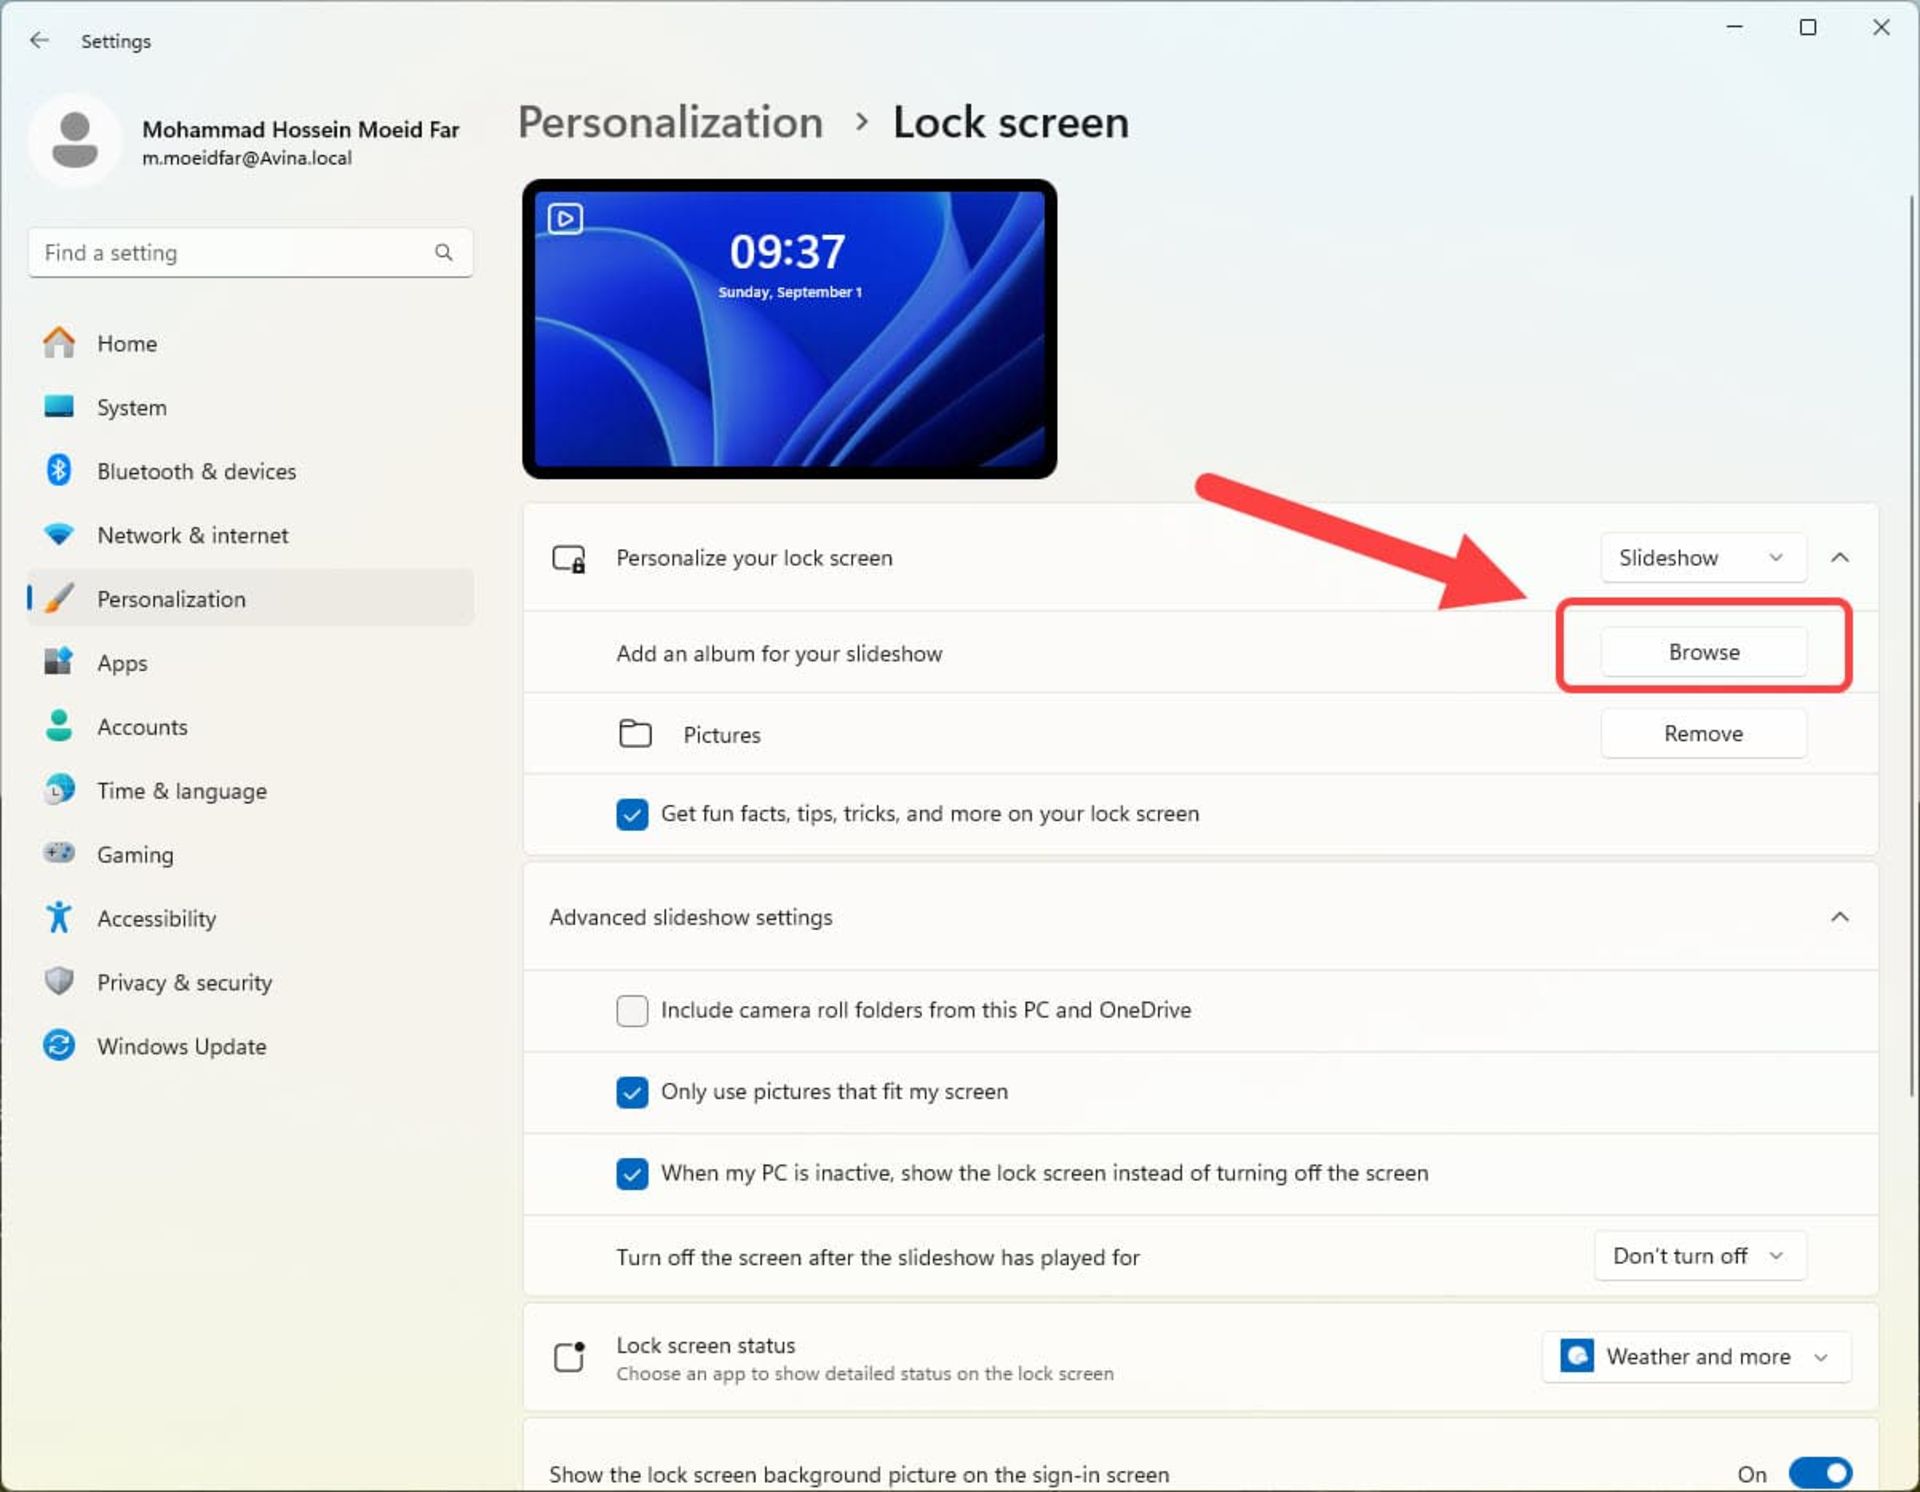This screenshot has width=1920, height=1492.
Task: Click the search magnifier icon
Action: click(443, 252)
